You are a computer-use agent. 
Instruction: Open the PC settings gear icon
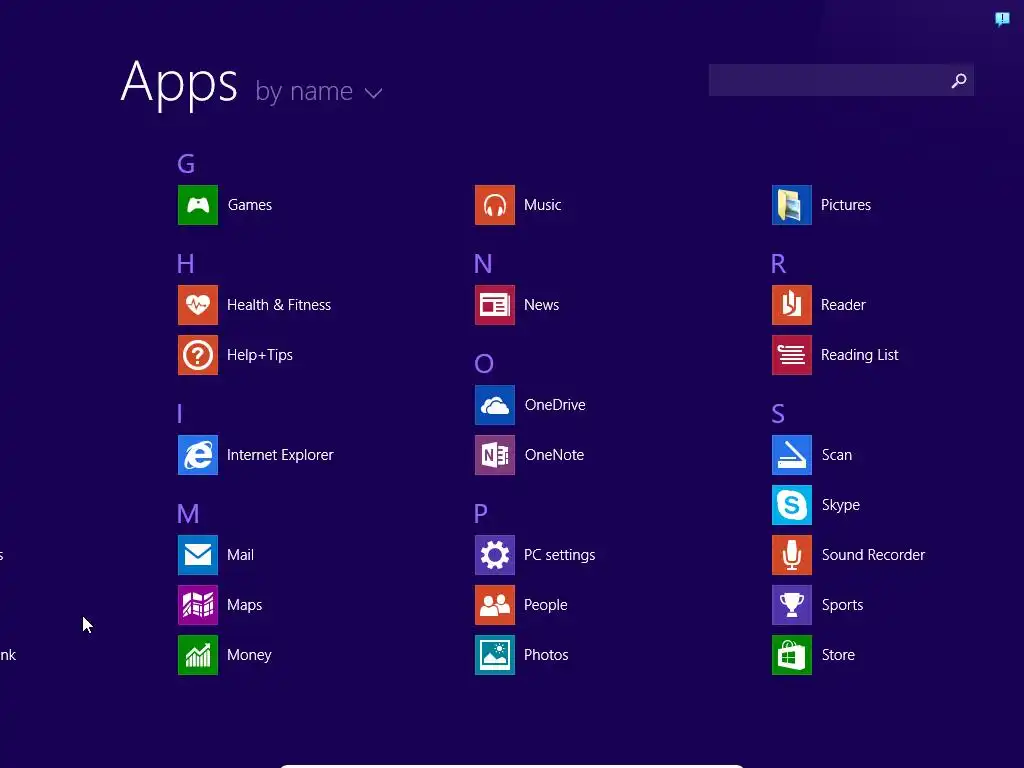pos(495,555)
